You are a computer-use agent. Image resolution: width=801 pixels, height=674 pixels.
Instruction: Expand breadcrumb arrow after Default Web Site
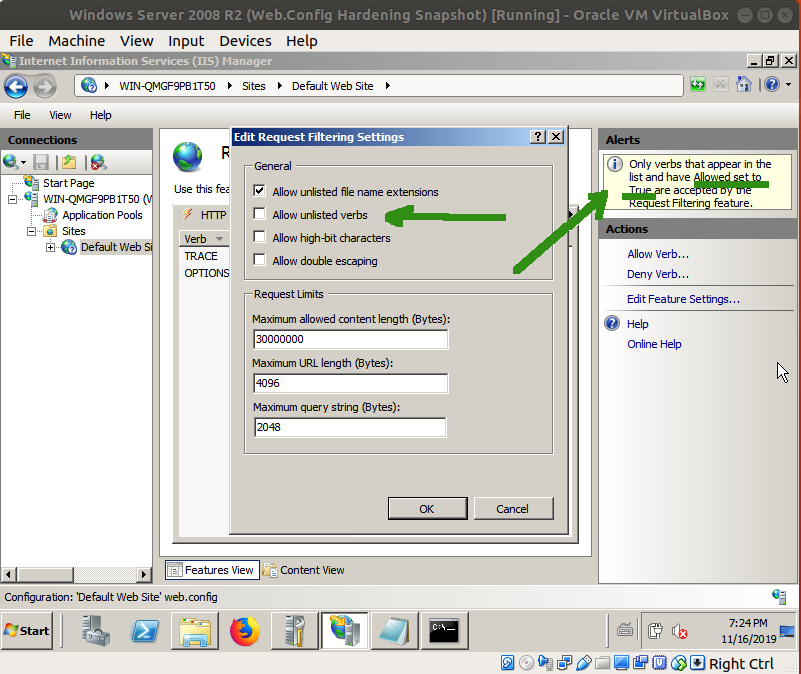click(388, 86)
